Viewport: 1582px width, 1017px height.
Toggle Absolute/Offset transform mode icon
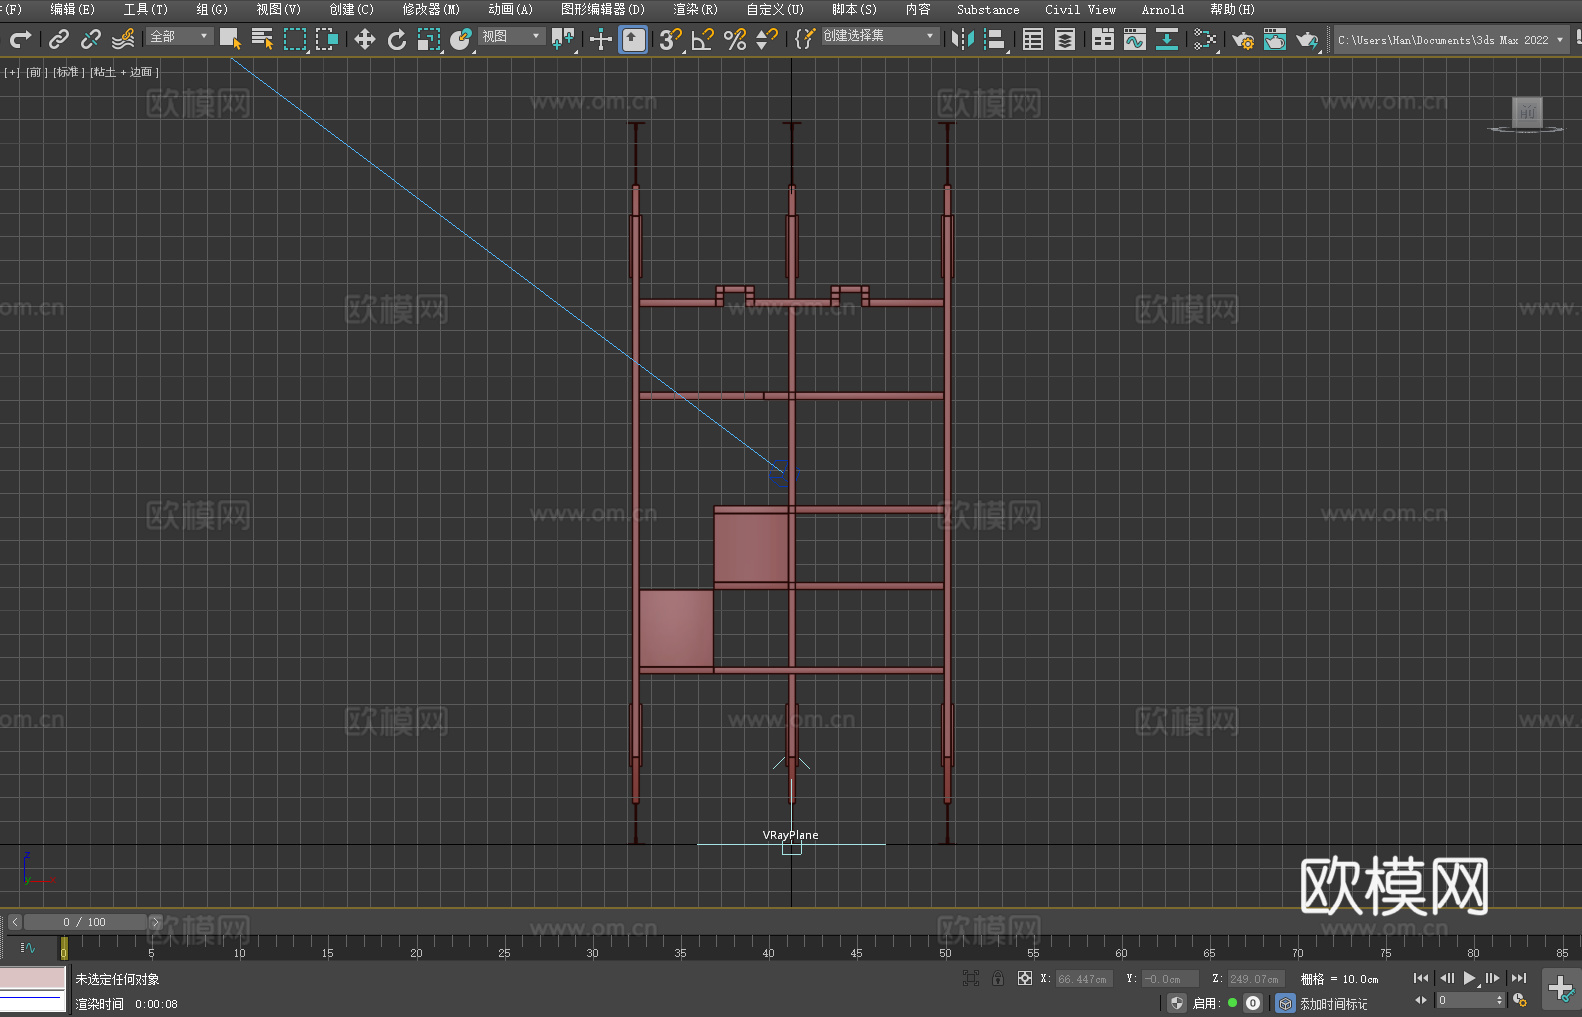(1024, 978)
